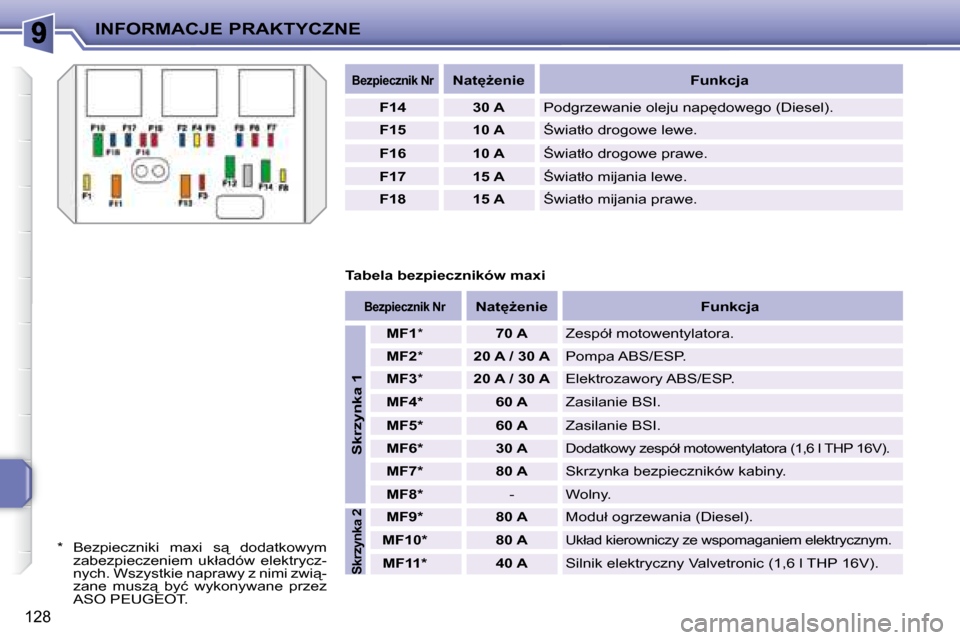Select the yellow F1 fuse in the diagram
The height and width of the screenshot is (640, 960).
[87, 182]
